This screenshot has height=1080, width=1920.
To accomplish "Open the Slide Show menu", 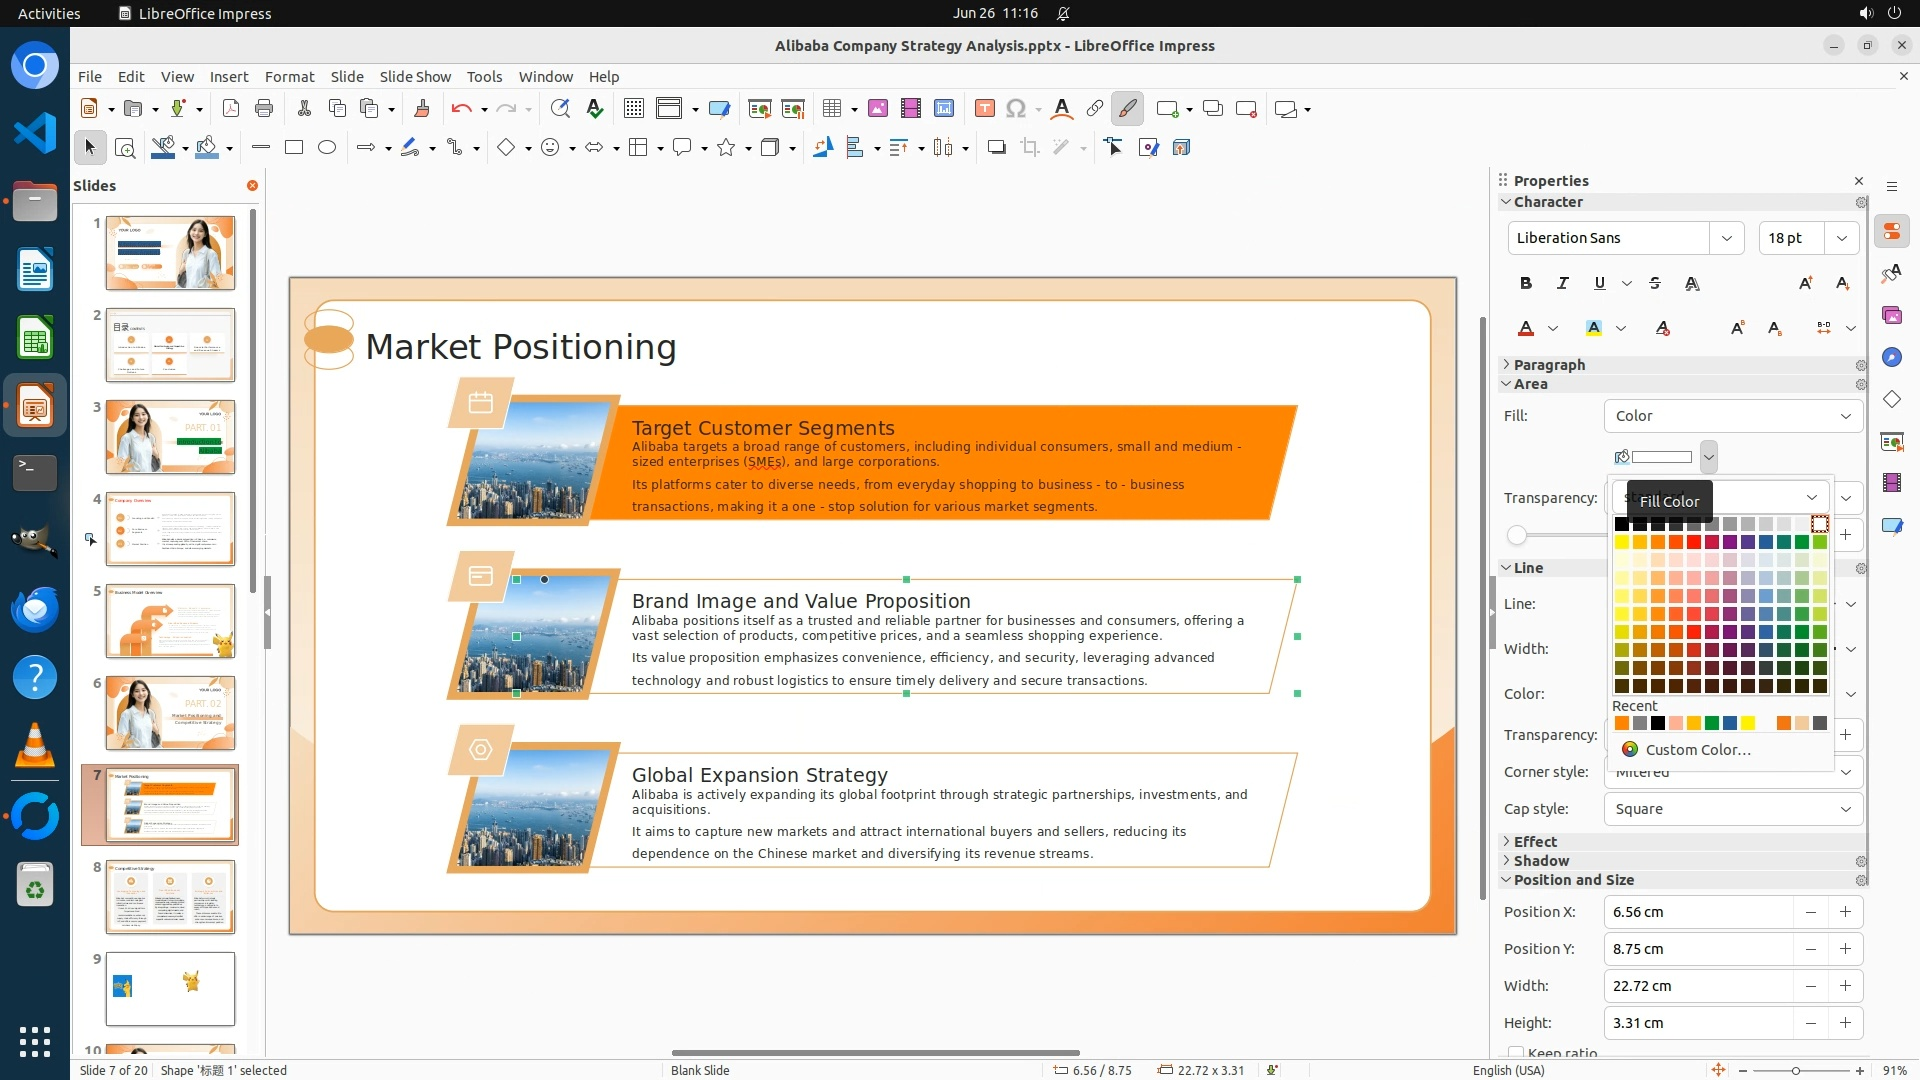I will [415, 77].
